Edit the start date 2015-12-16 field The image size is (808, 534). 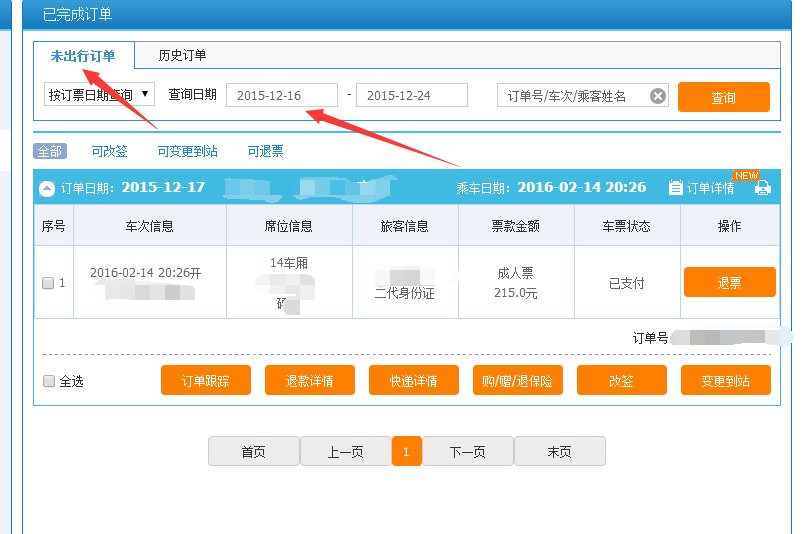click(282, 95)
